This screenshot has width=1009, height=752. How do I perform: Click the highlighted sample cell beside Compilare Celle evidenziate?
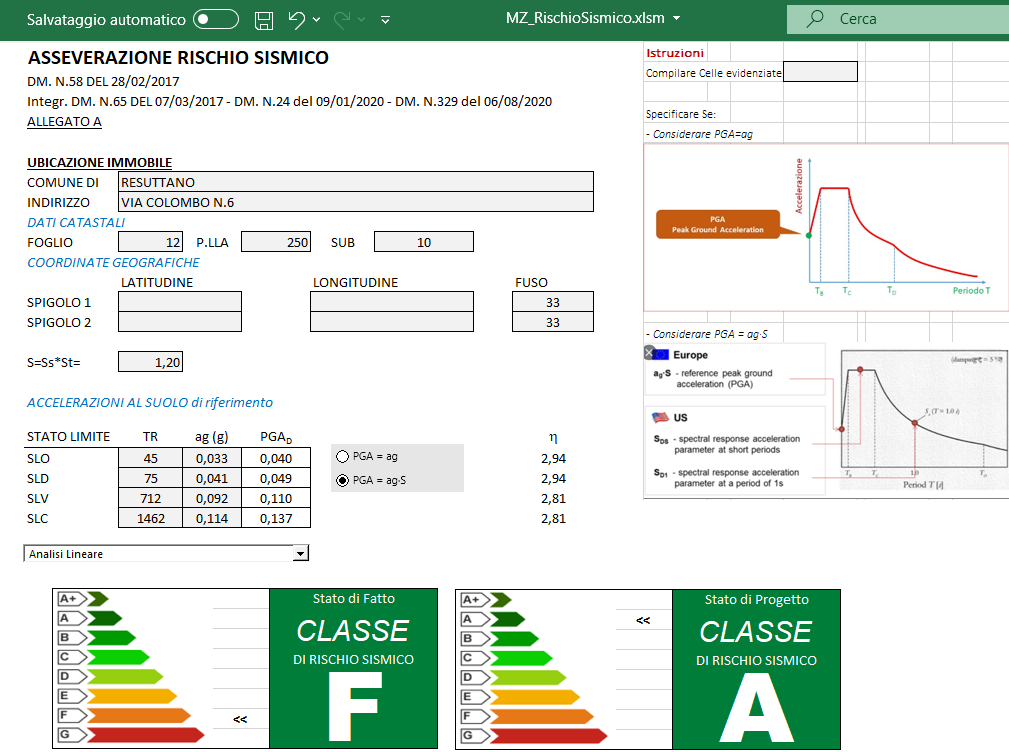820,71
